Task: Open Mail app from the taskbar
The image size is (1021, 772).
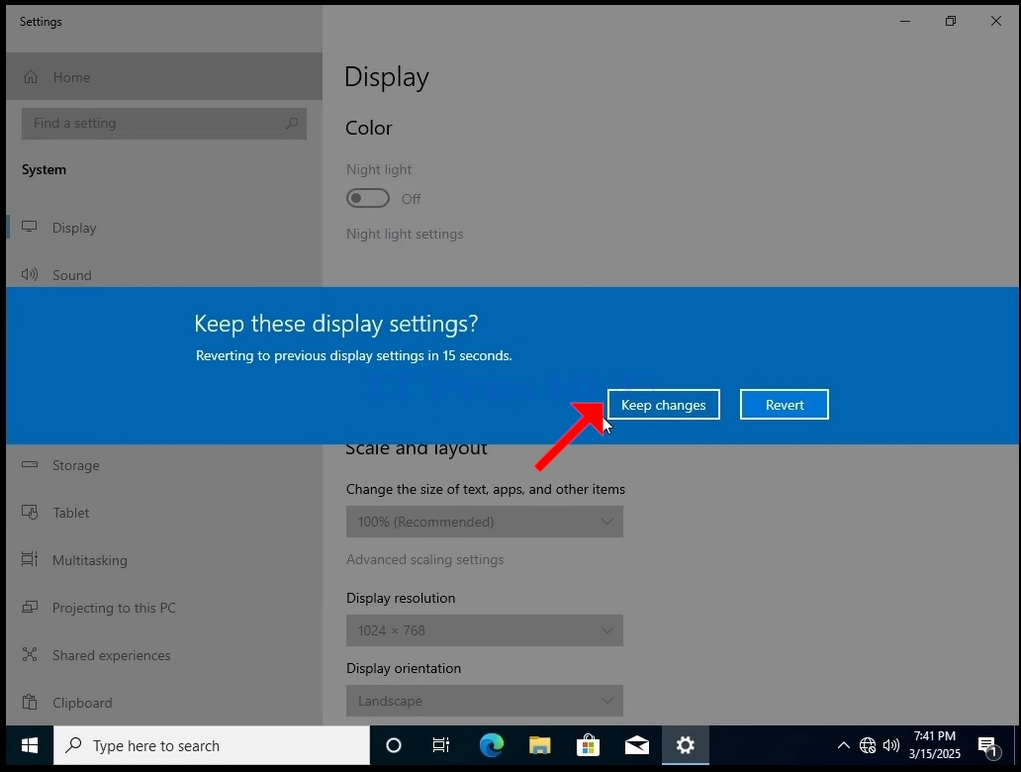Action: 637,745
